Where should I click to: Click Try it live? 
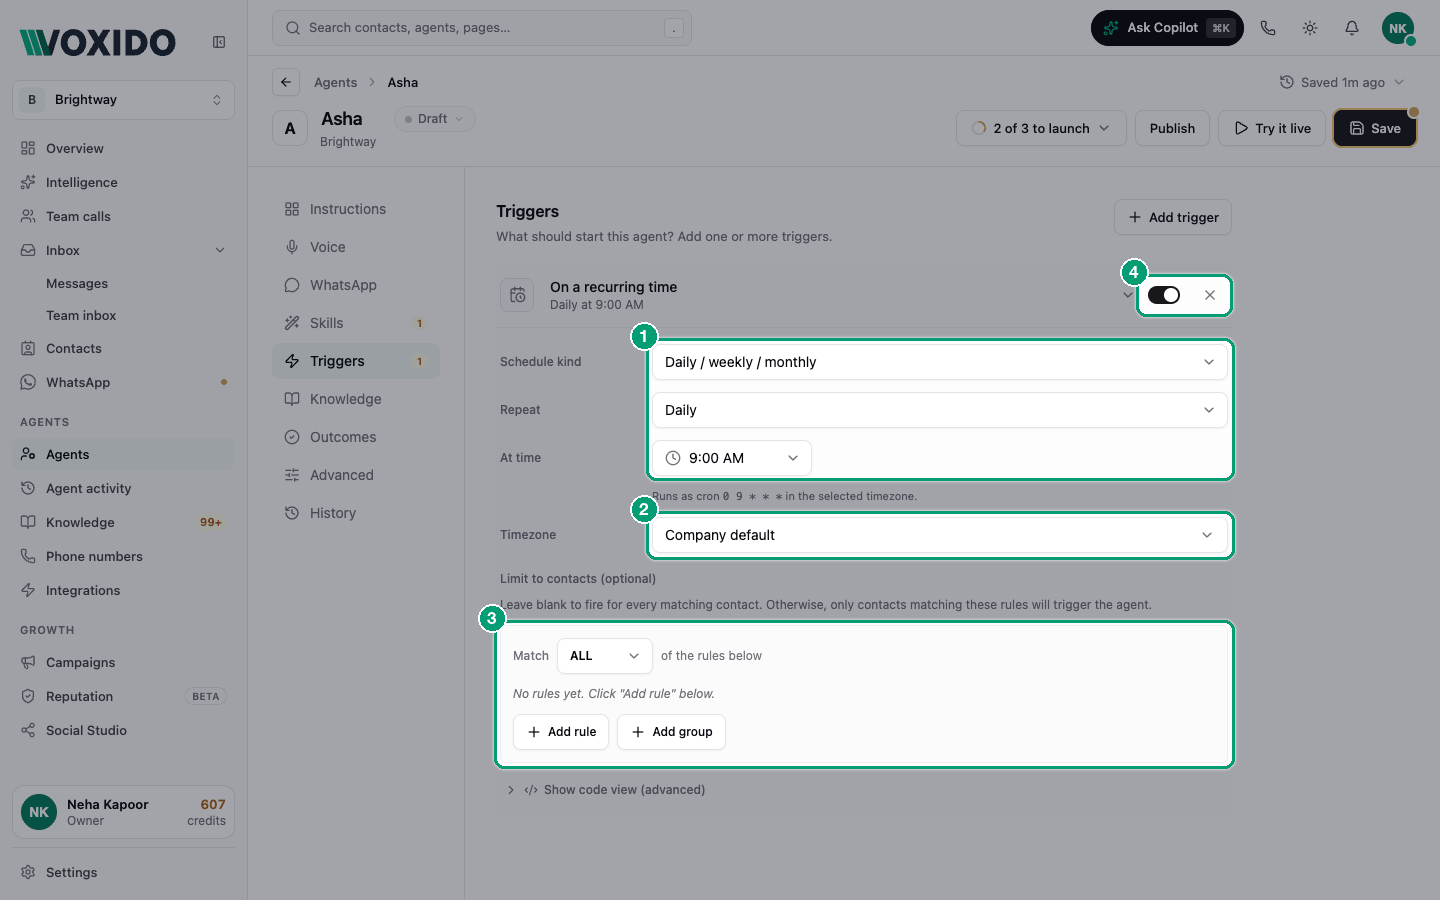coord(1272,128)
